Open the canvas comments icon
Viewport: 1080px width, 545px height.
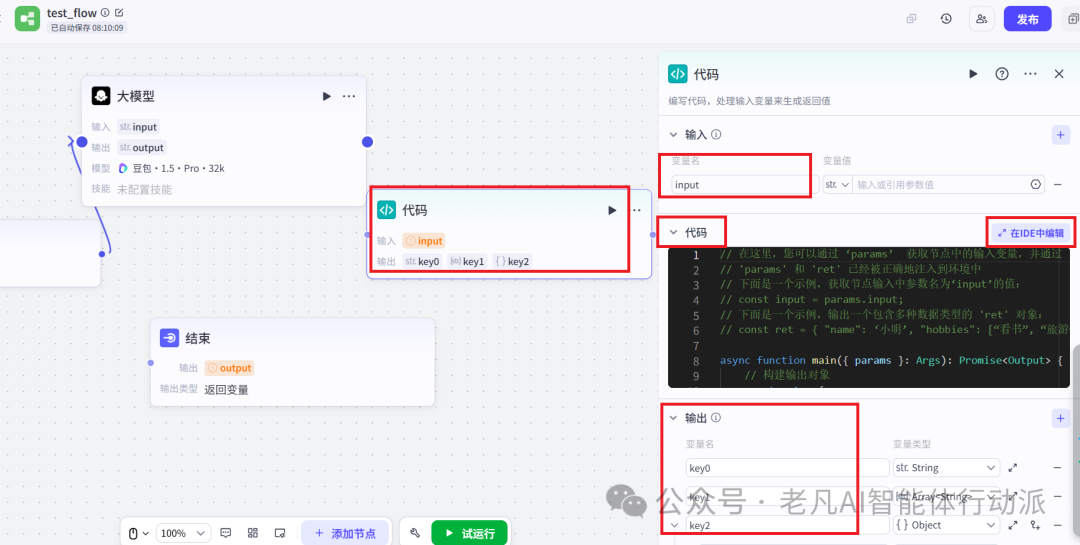click(225, 533)
